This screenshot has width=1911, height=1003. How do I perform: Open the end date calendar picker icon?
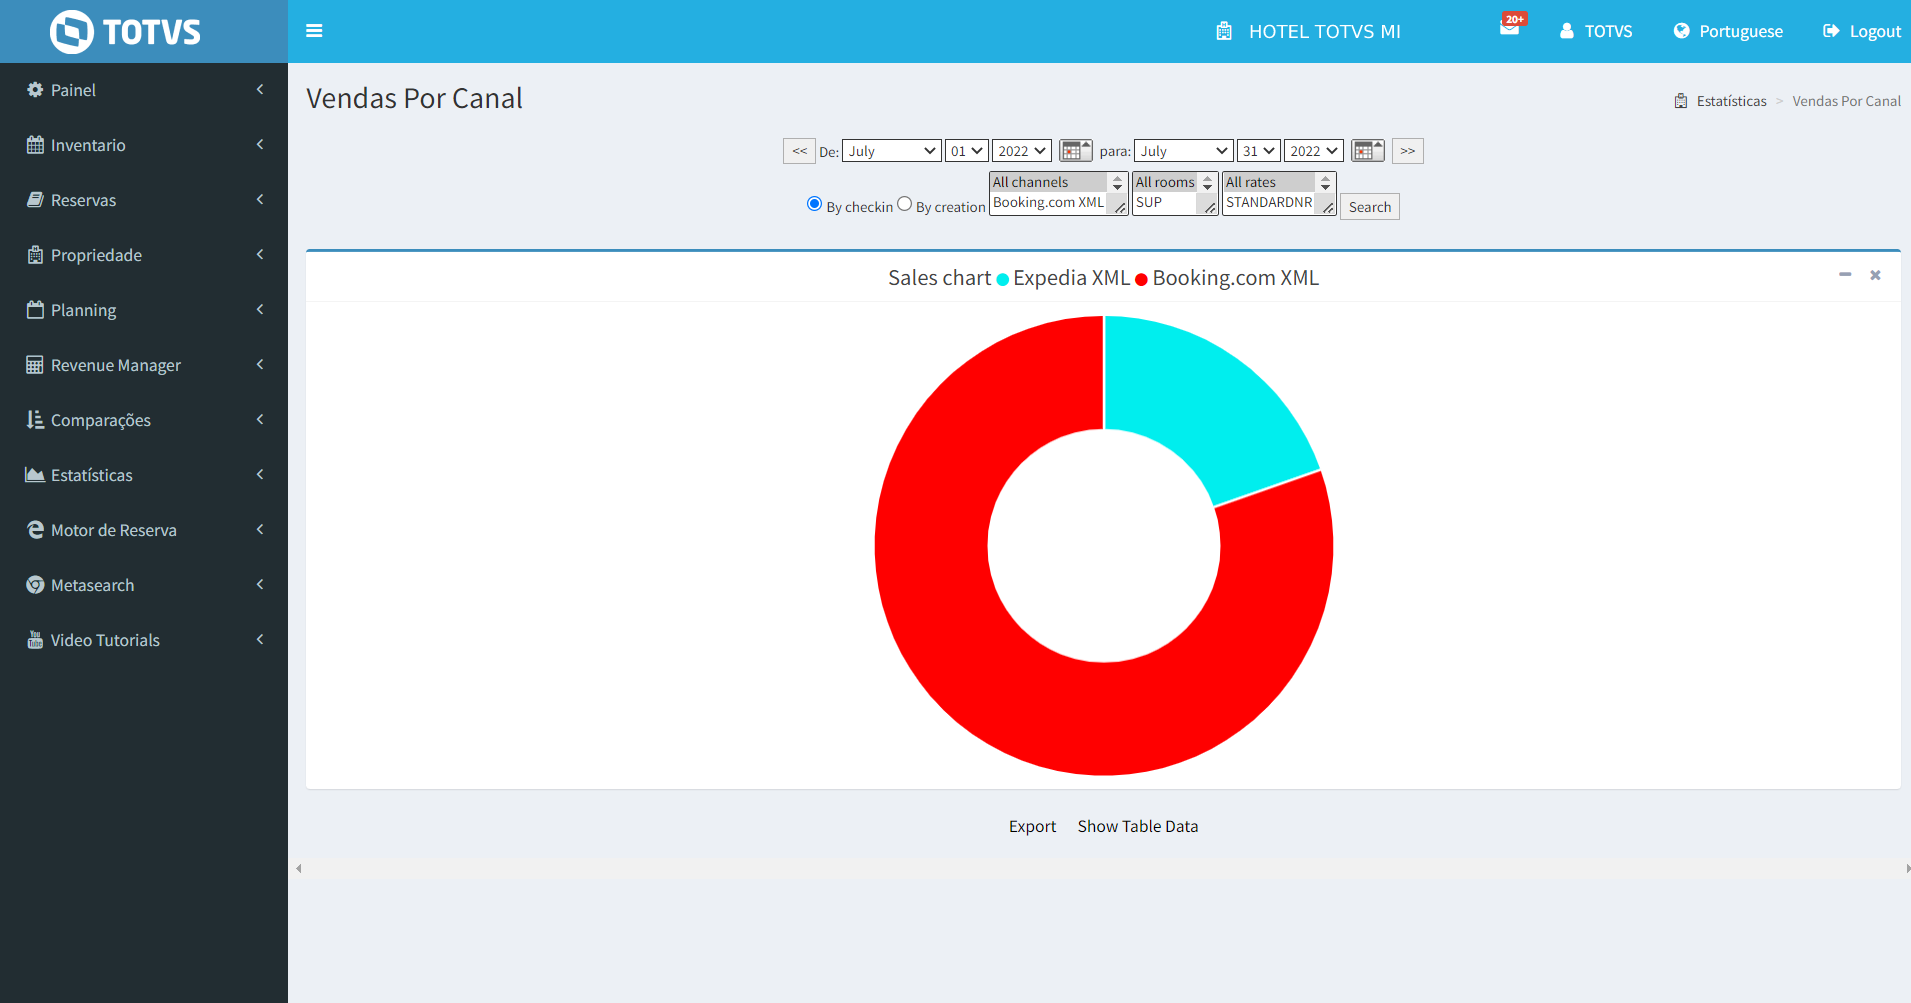(x=1366, y=151)
